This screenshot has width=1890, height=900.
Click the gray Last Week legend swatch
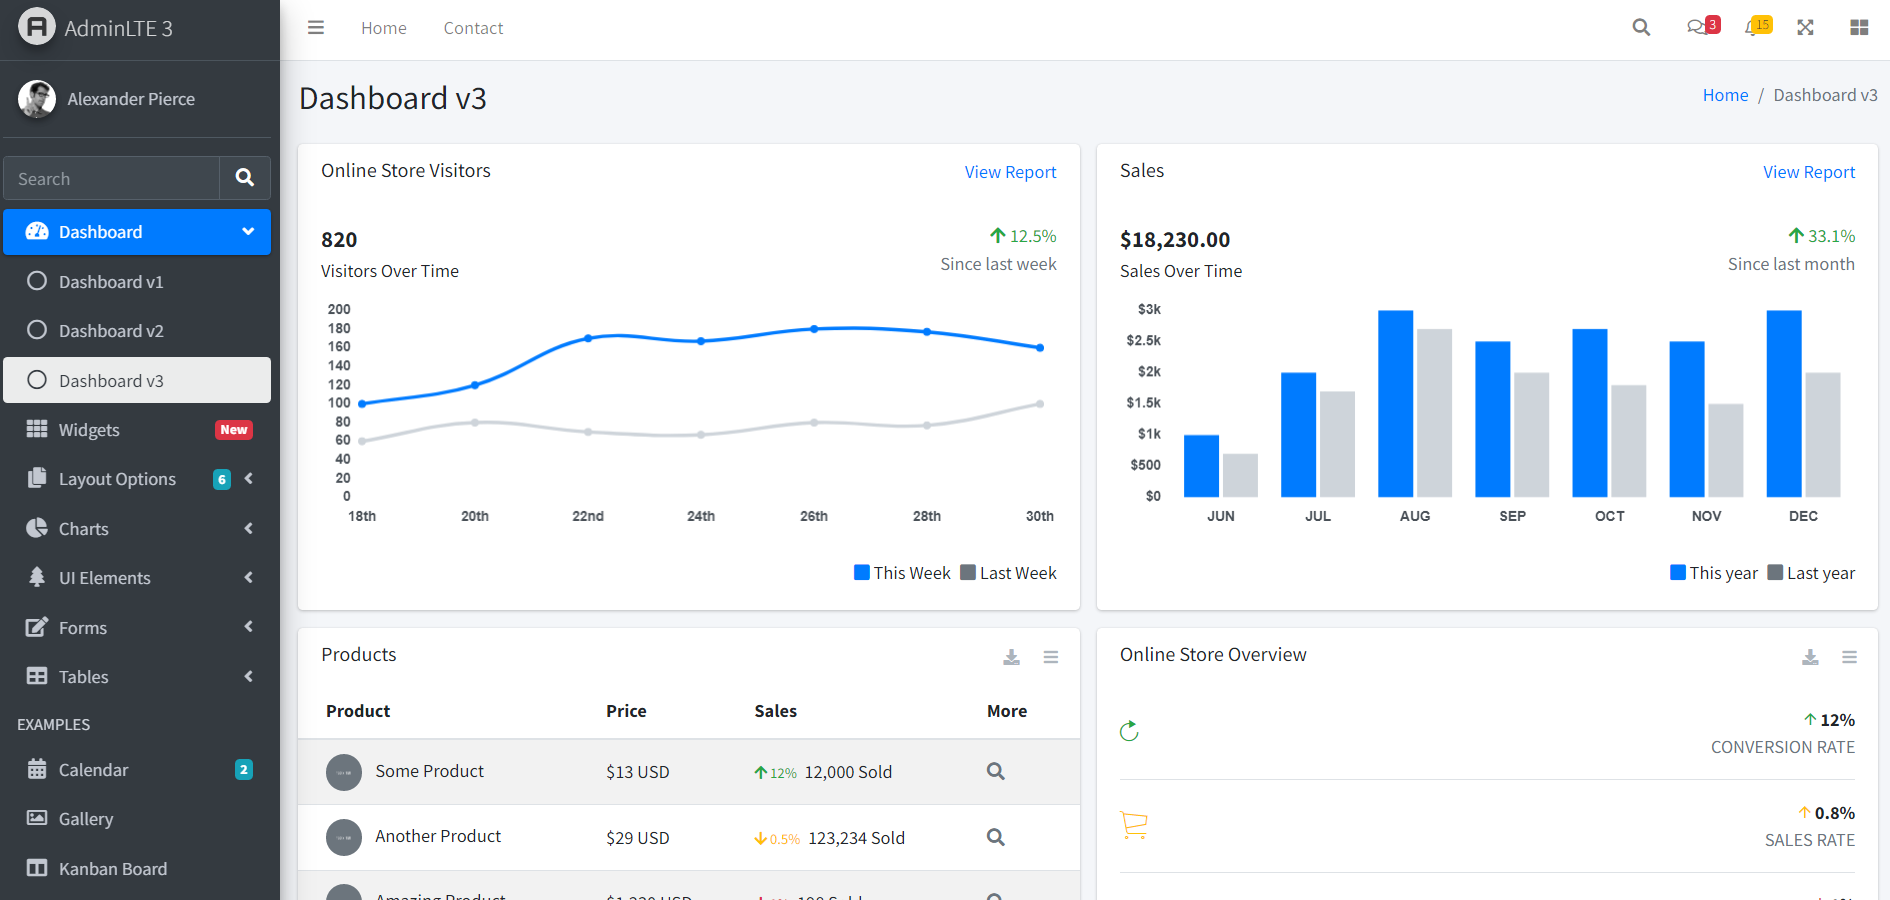967,572
